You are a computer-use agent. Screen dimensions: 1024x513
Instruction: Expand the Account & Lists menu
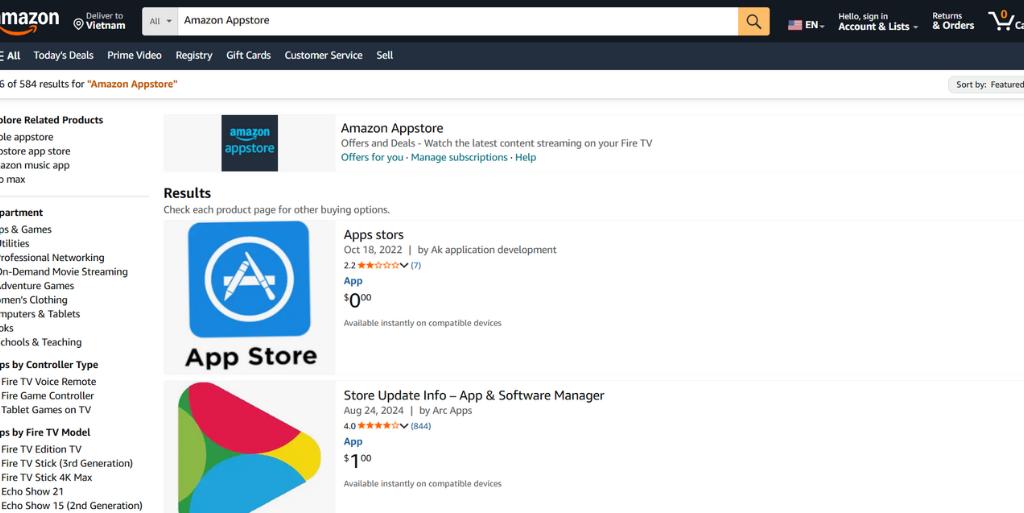pos(878,27)
